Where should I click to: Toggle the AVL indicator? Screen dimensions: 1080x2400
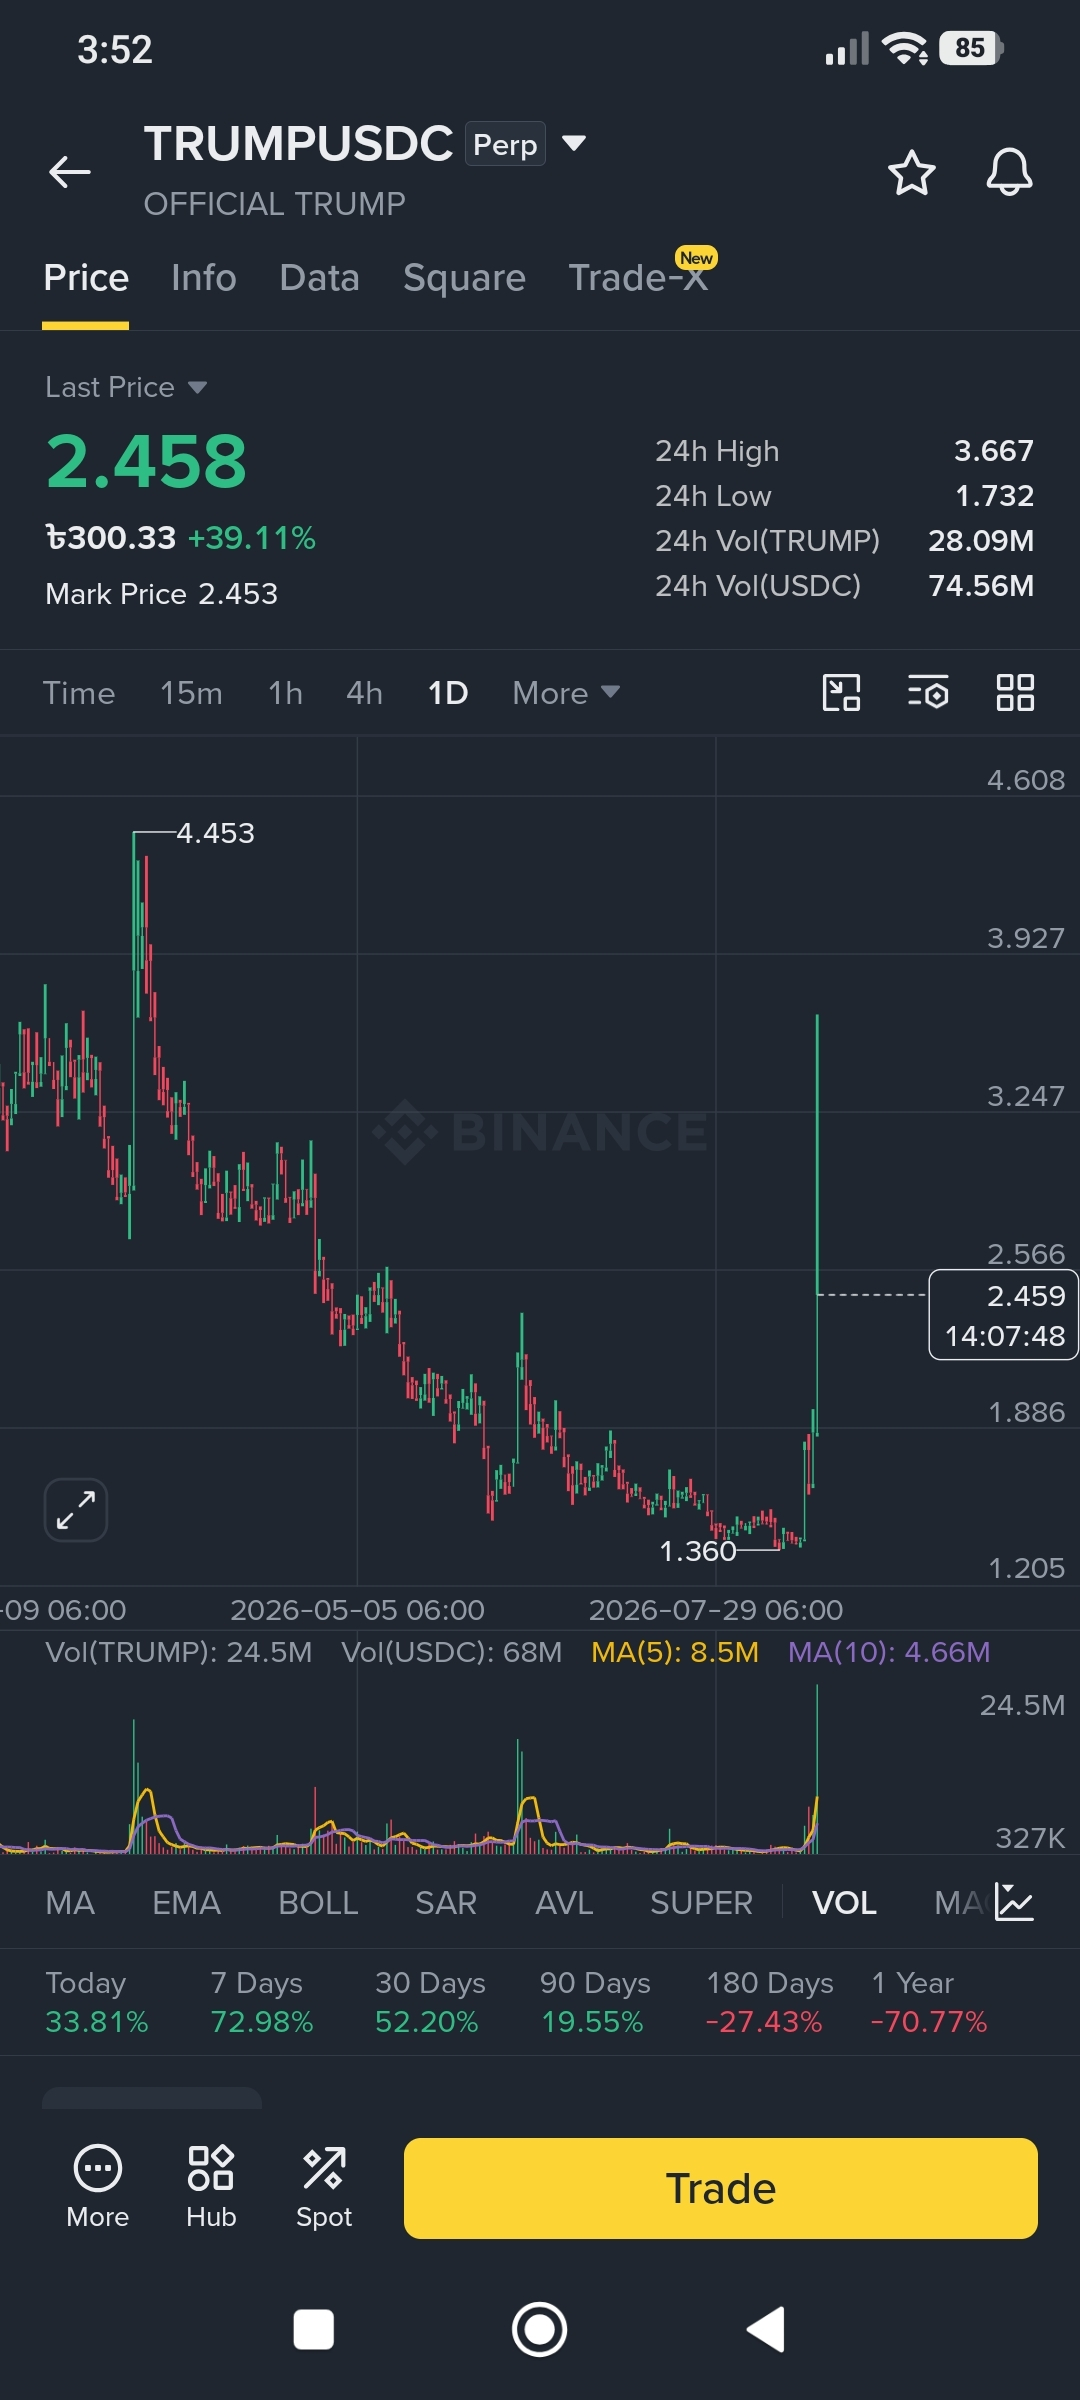pyautogui.click(x=564, y=1902)
